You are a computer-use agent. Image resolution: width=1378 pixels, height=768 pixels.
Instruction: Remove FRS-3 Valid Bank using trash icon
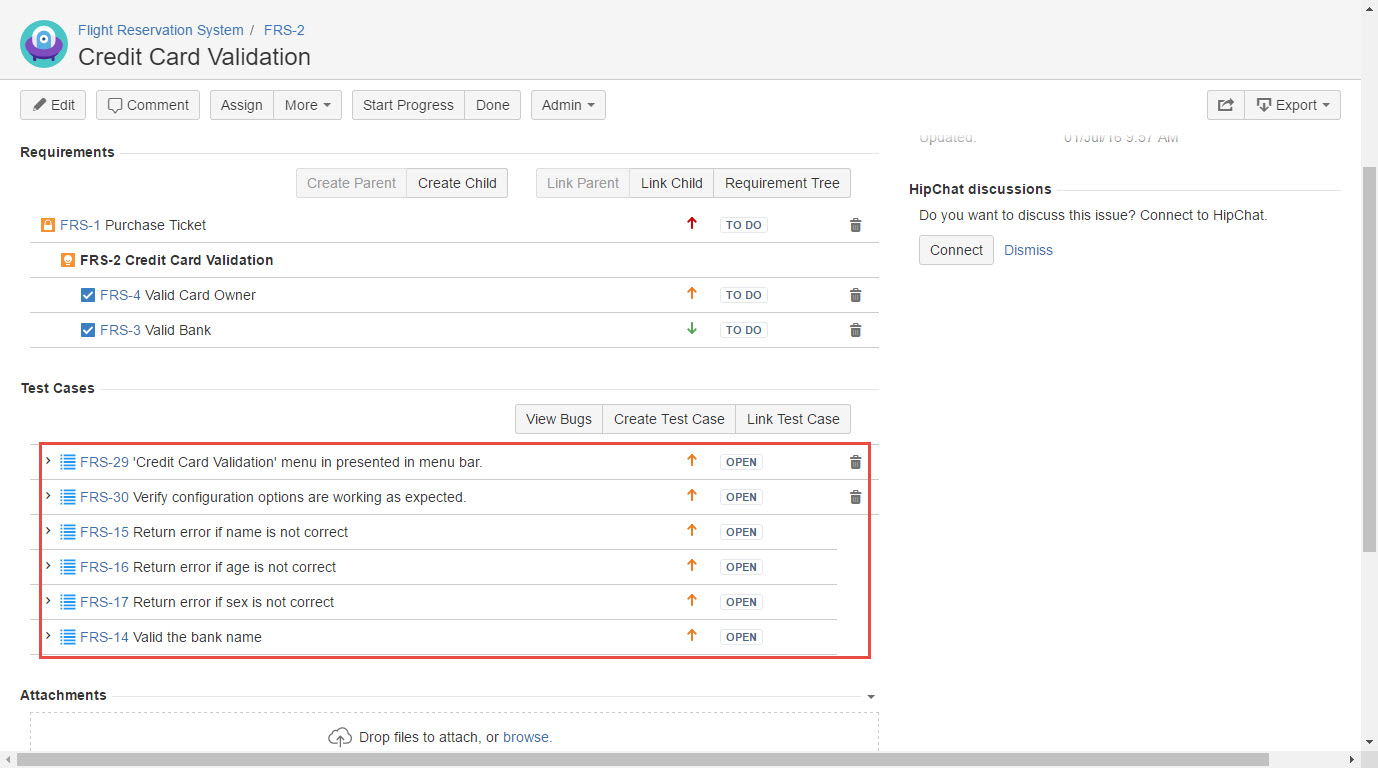pyautogui.click(x=855, y=331)
